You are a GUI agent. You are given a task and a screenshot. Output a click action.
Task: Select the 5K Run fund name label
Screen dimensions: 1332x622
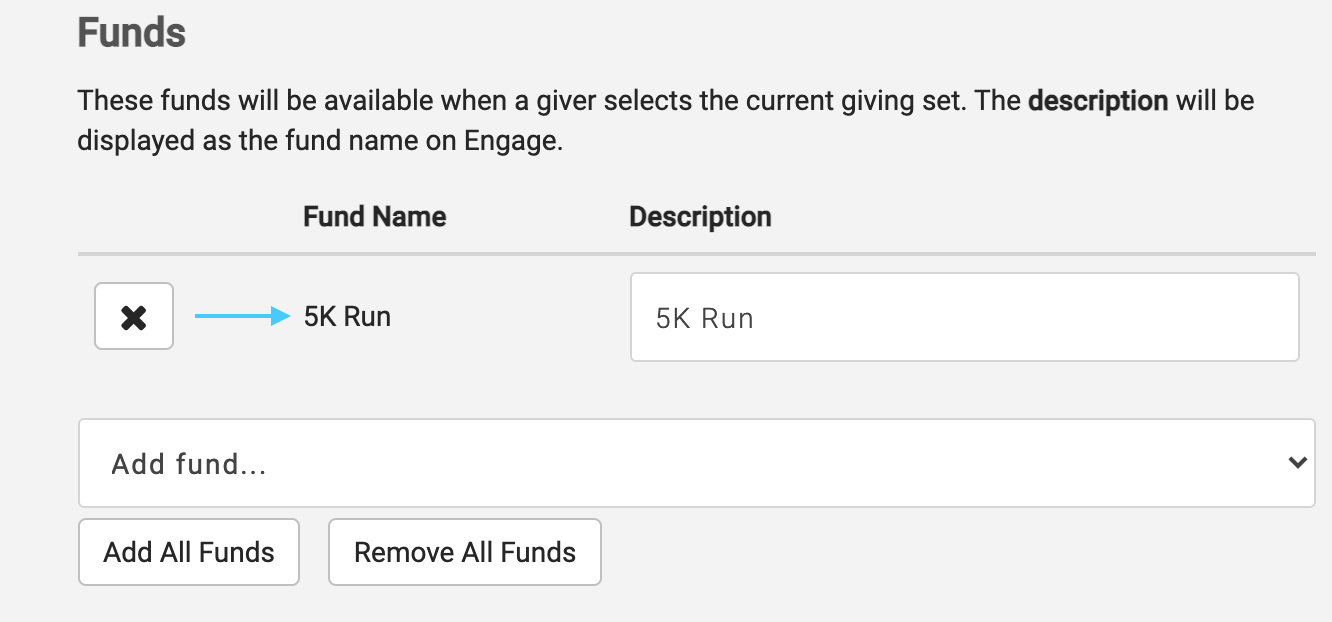(x=347, y=317)
